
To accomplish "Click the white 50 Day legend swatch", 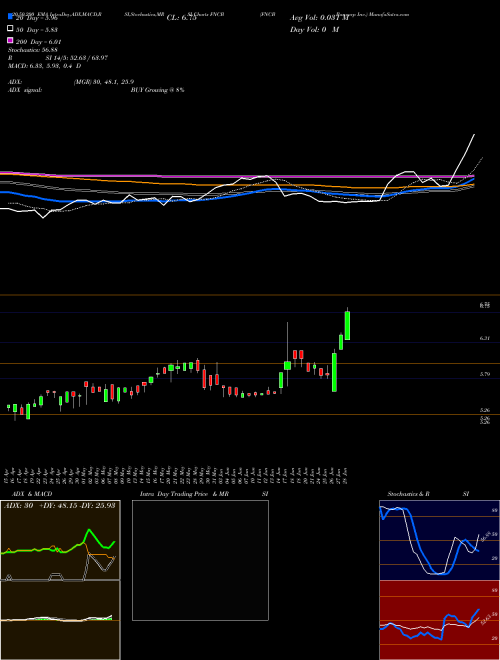I will coord(11,29).
